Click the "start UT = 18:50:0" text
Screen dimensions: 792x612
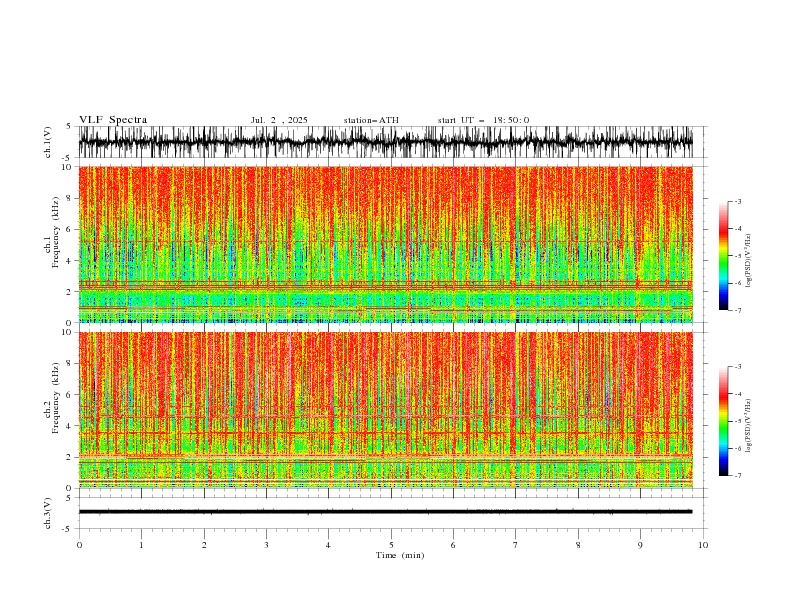click(483, 120)
